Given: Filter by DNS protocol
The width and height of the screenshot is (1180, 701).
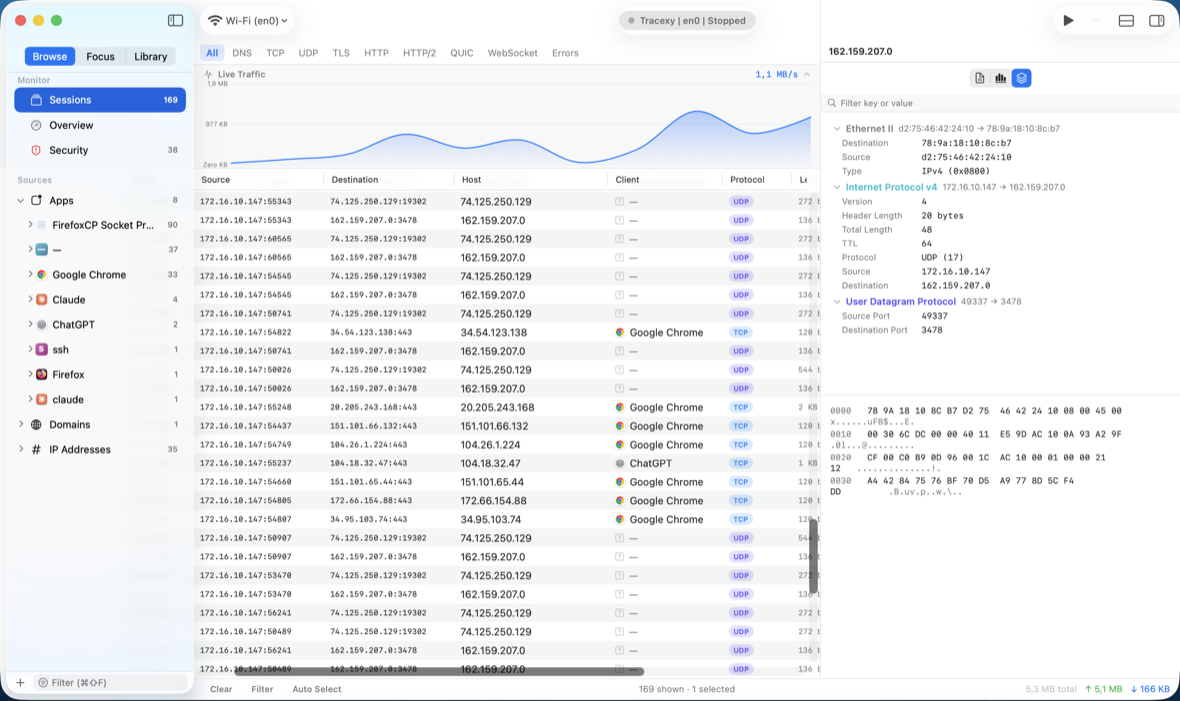Looking at the screenshot, I should point(242,53).
